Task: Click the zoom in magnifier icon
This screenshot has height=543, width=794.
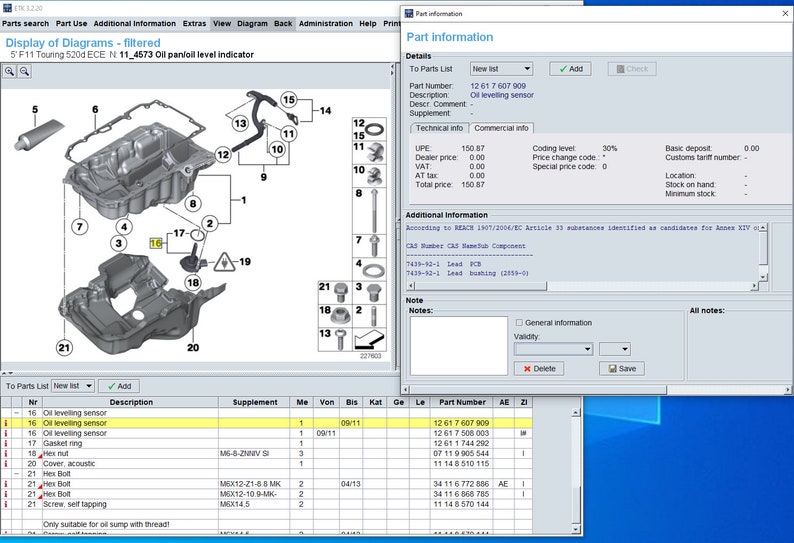Action: click(x=10, y=71)
